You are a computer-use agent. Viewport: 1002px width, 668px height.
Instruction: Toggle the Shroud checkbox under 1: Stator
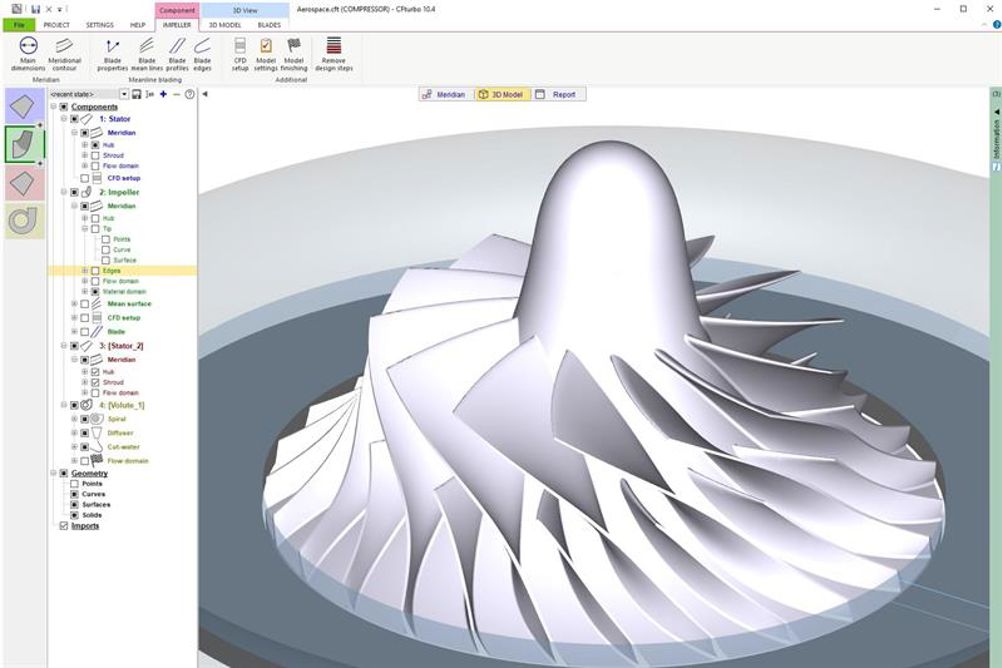tap(95, 155)
